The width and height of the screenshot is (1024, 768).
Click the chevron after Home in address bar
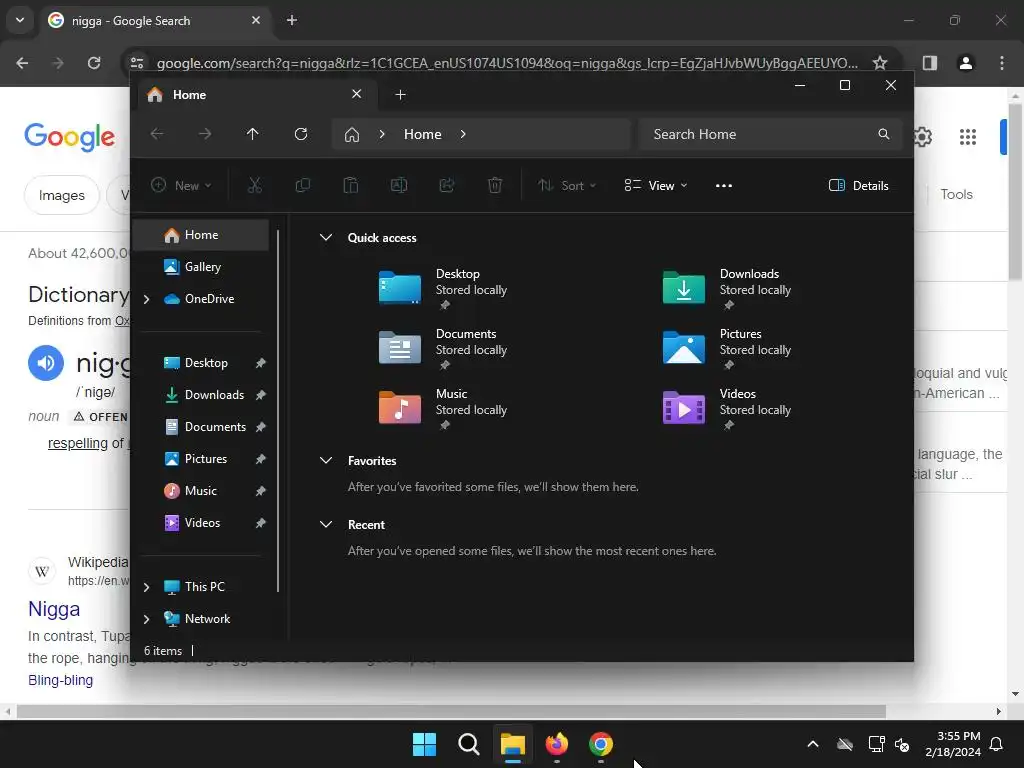point(463,134)
